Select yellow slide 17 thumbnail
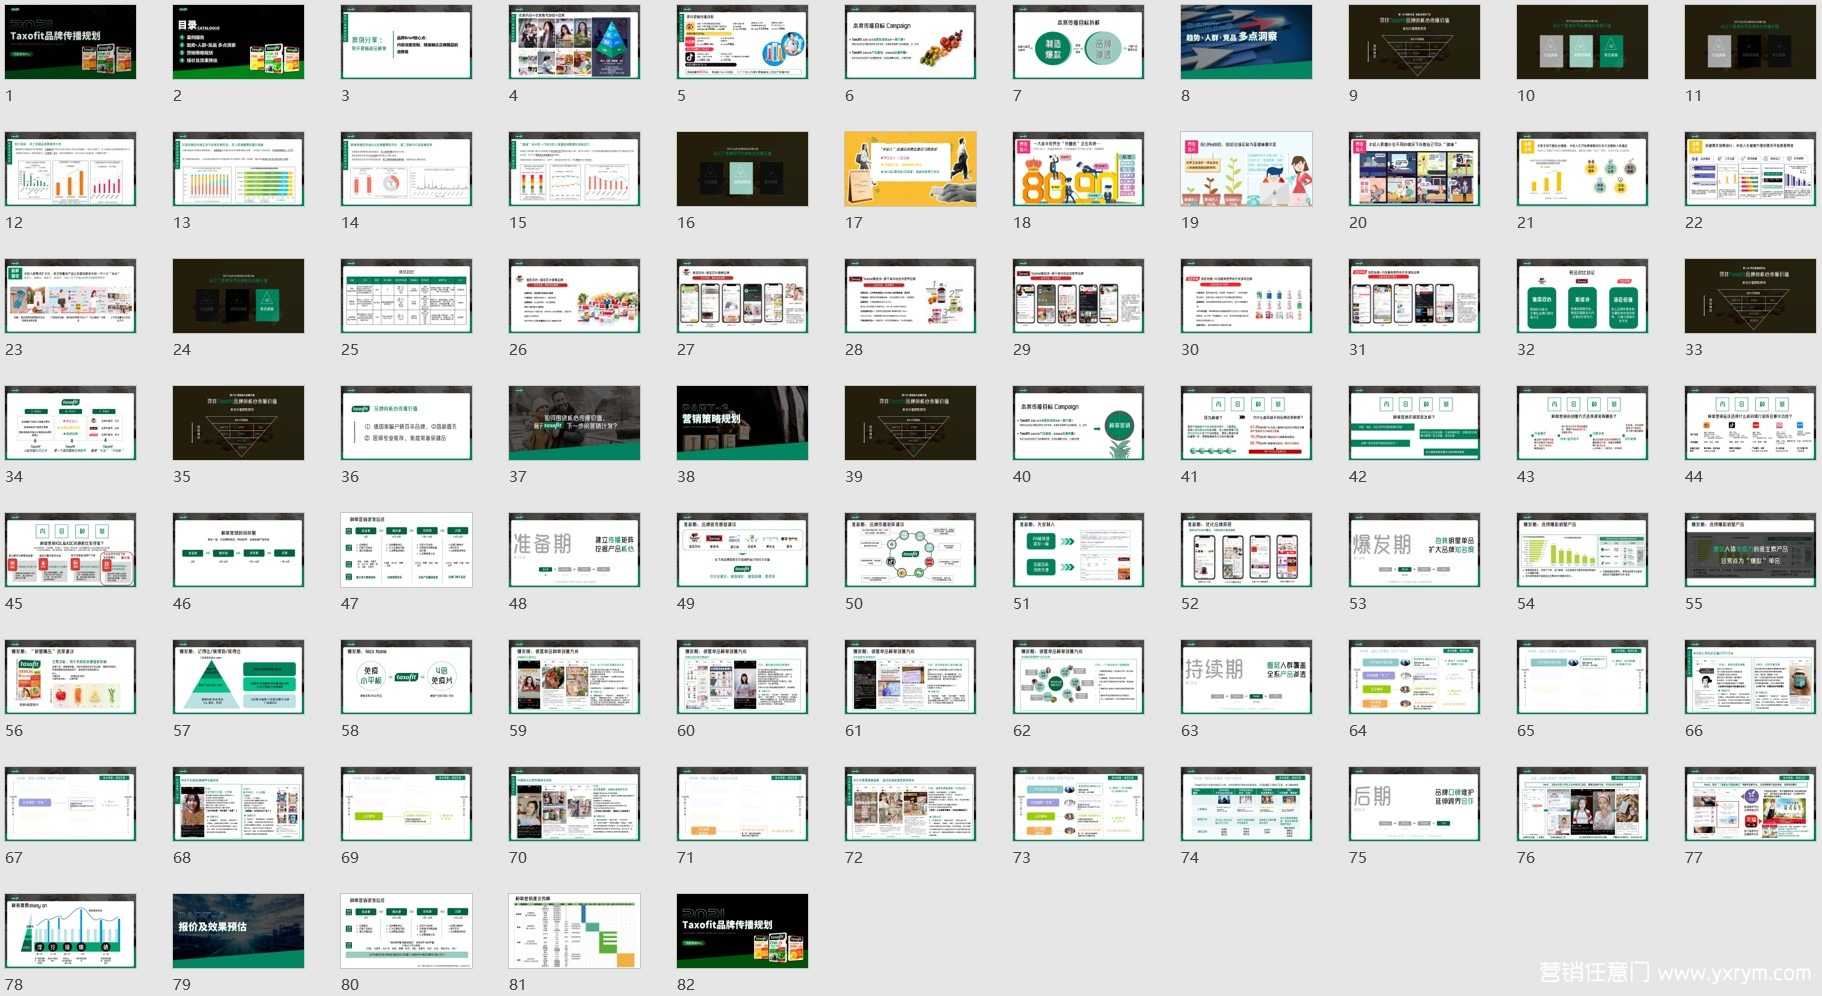The height and width of the screenshot is (996, 1822). (910, 169)
